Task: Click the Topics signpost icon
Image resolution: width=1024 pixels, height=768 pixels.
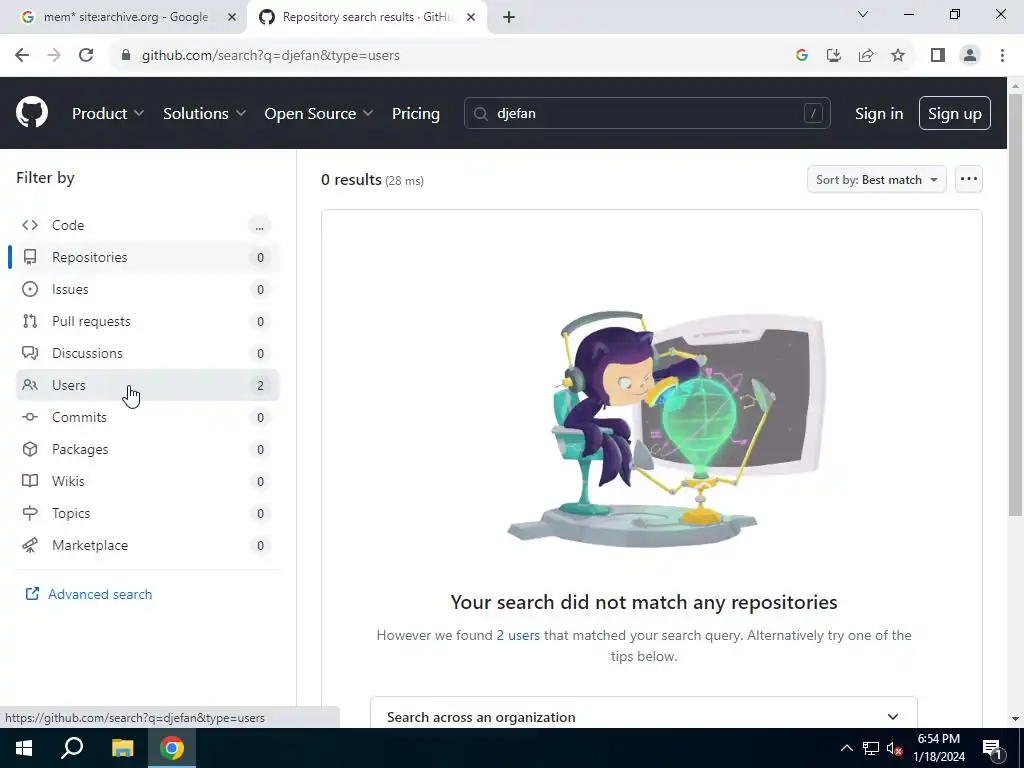Action: [x=30, y=513]
